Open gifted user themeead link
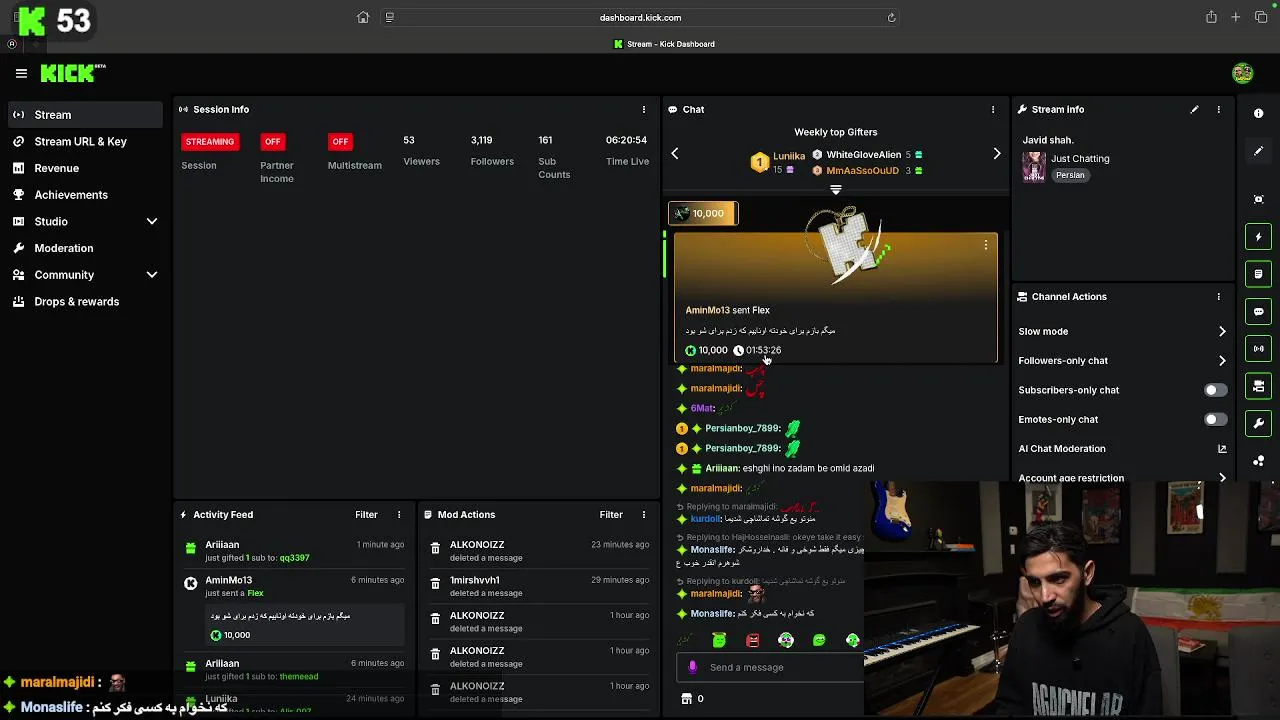1280x720 pixels. pyautogui.click(x=299, y=677)
